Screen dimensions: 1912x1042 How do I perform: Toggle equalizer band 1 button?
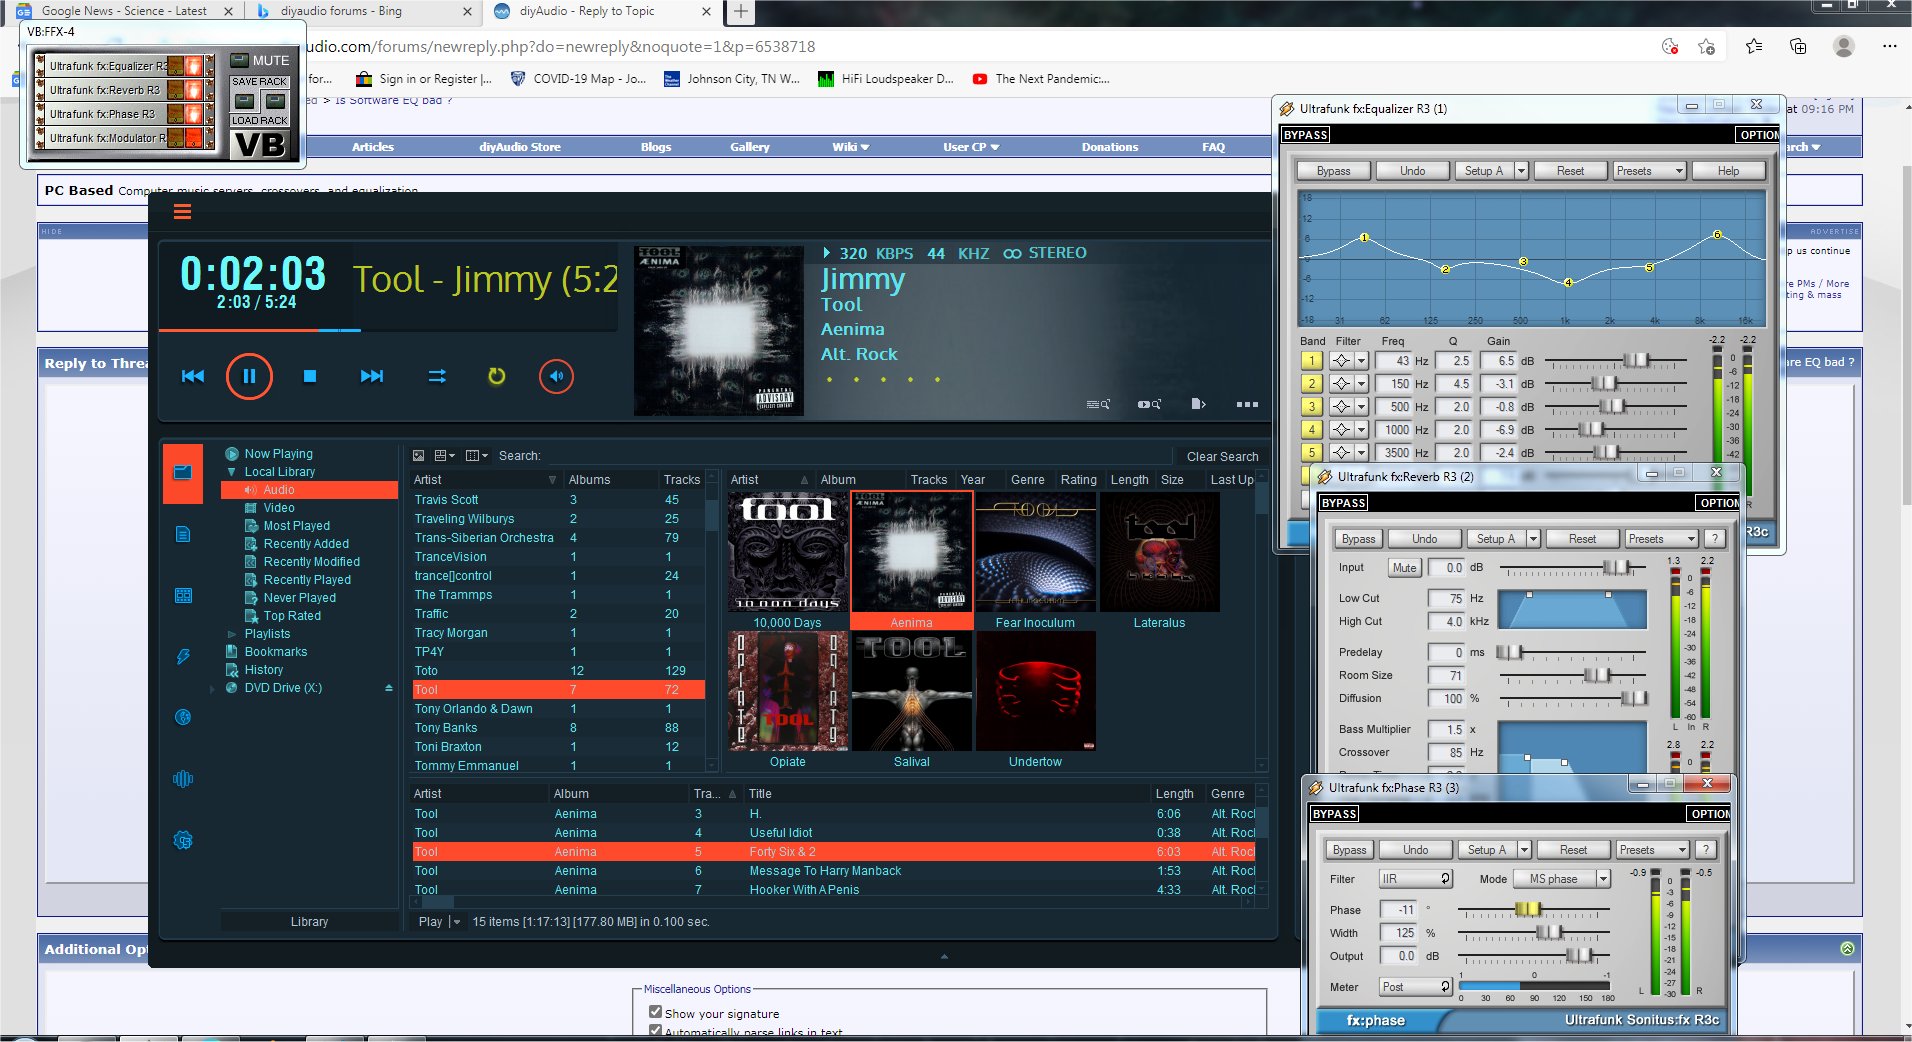tap(1312, 361)
